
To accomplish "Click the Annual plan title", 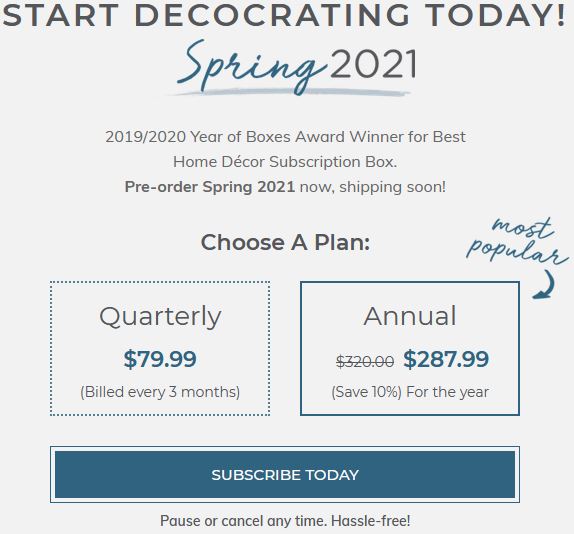I will (410, 316).
